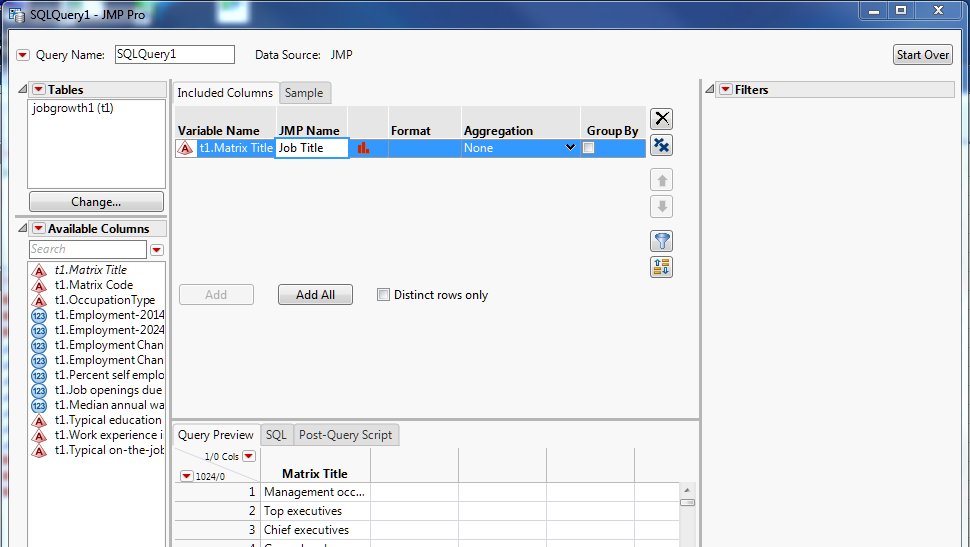
Task: Click the Chief executives preview cell
Action: (x=315, y=530)
